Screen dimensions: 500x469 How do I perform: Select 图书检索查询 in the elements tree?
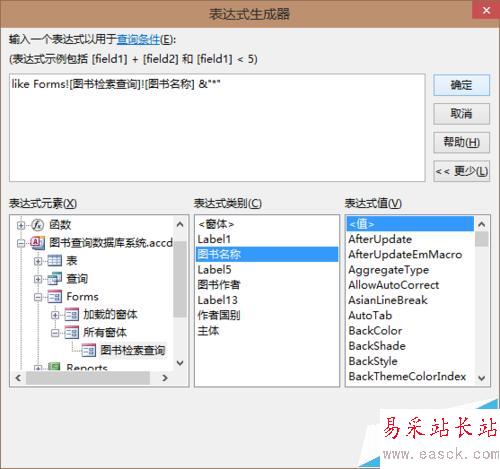(x=133, y=350)
